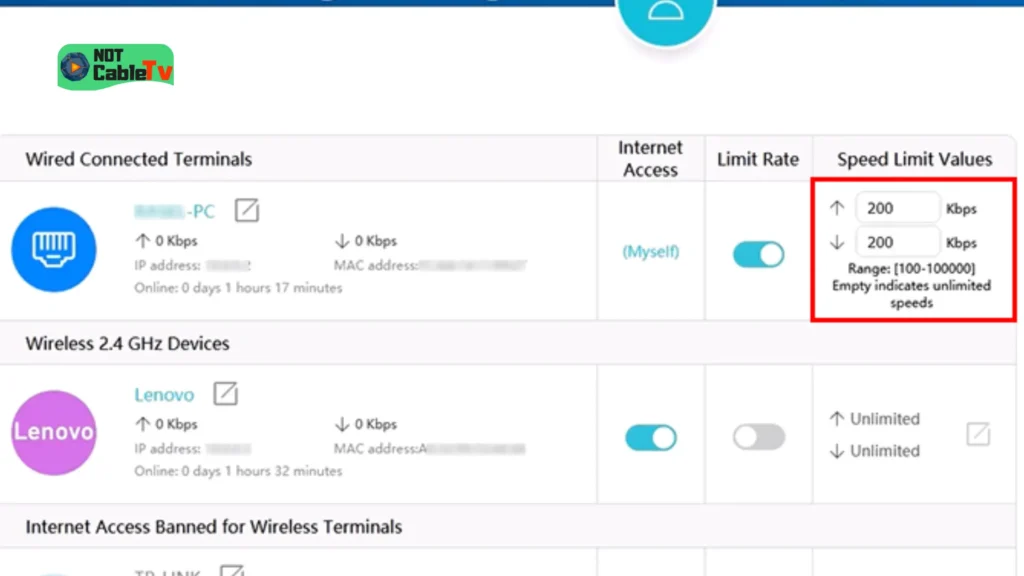Click the download speed limit field
This screenshot has height=576, width=1024.
pos(897,242)
